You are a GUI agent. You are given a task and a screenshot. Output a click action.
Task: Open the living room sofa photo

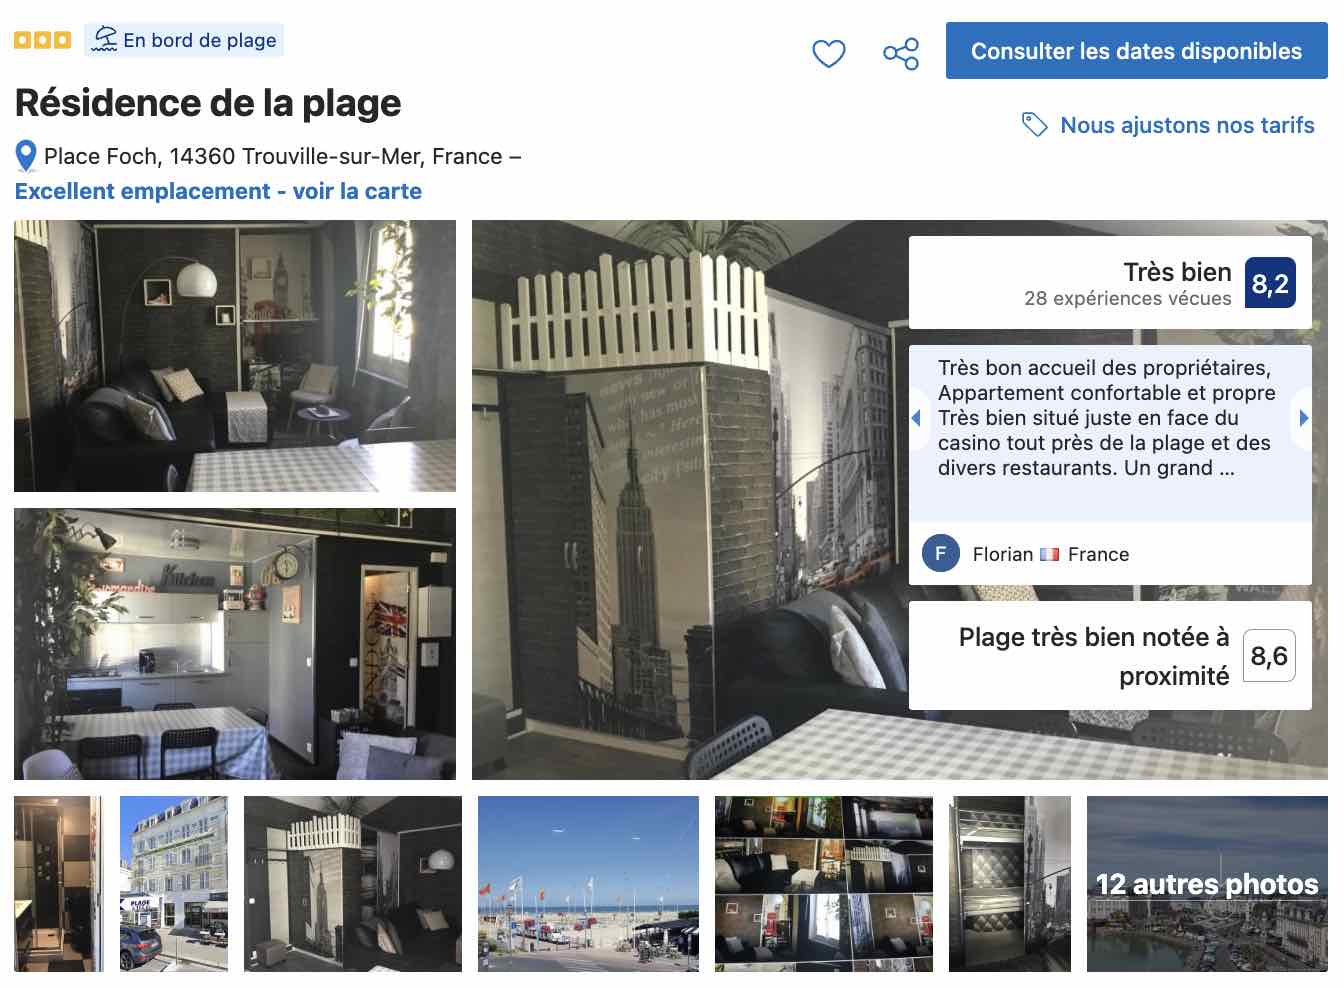[235, 356]
